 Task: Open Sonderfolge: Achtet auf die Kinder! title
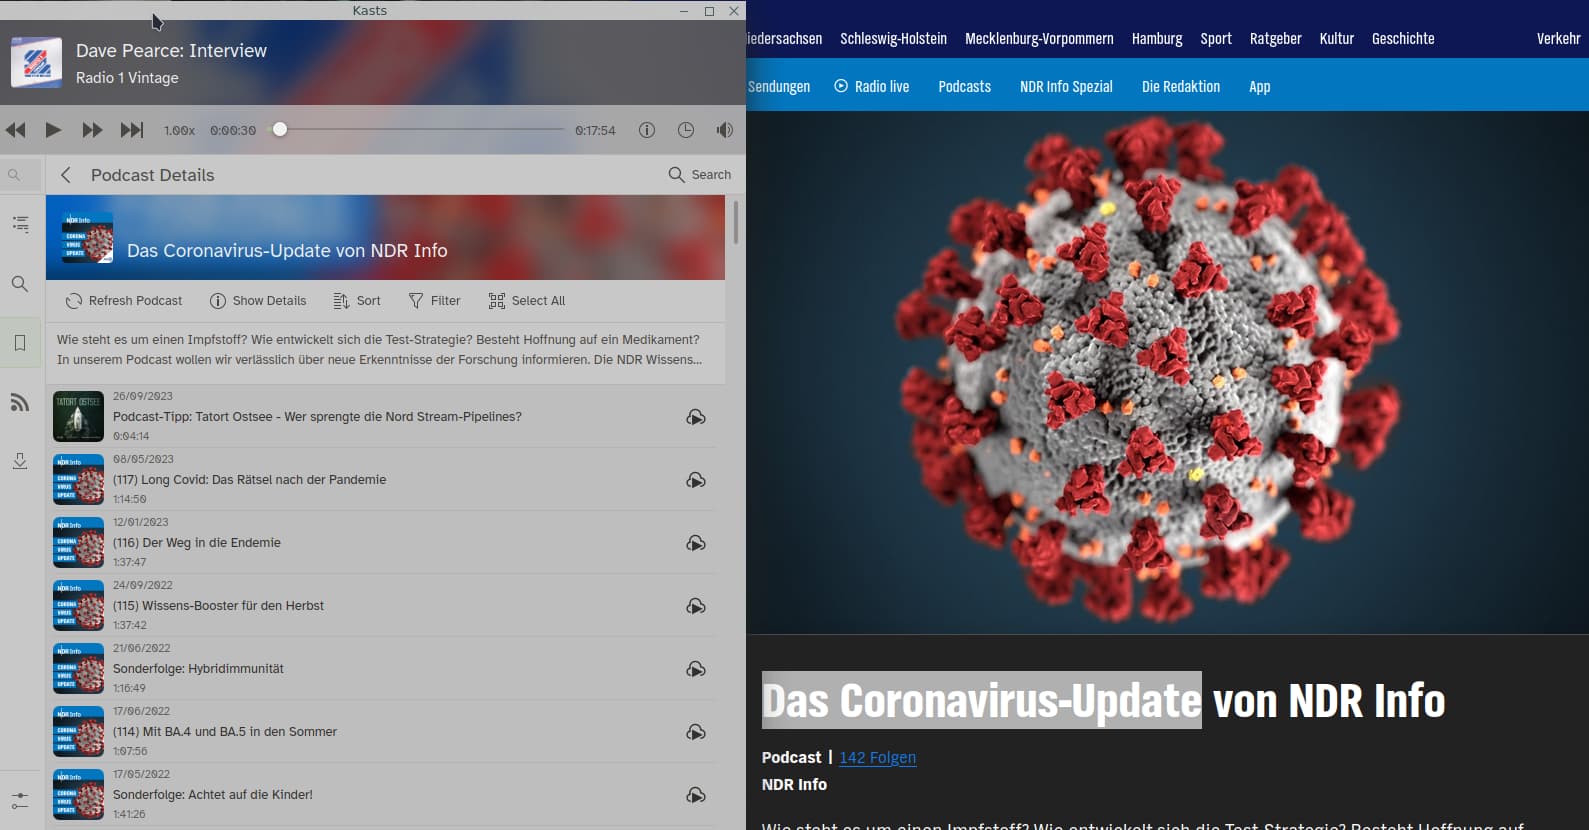tap(213, 795)
